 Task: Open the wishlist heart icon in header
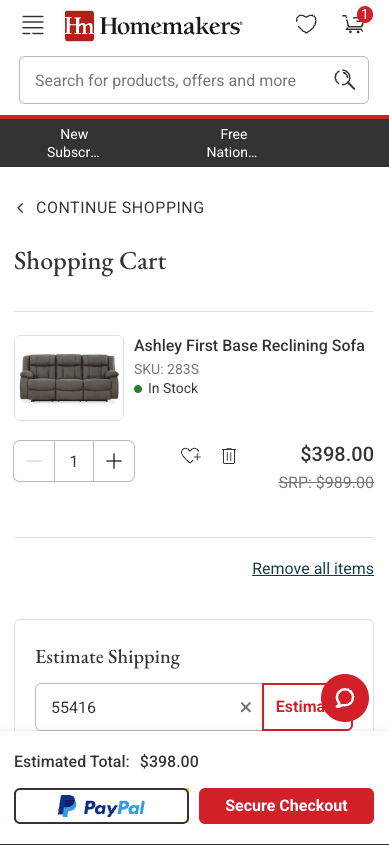(x=306, y=24)
